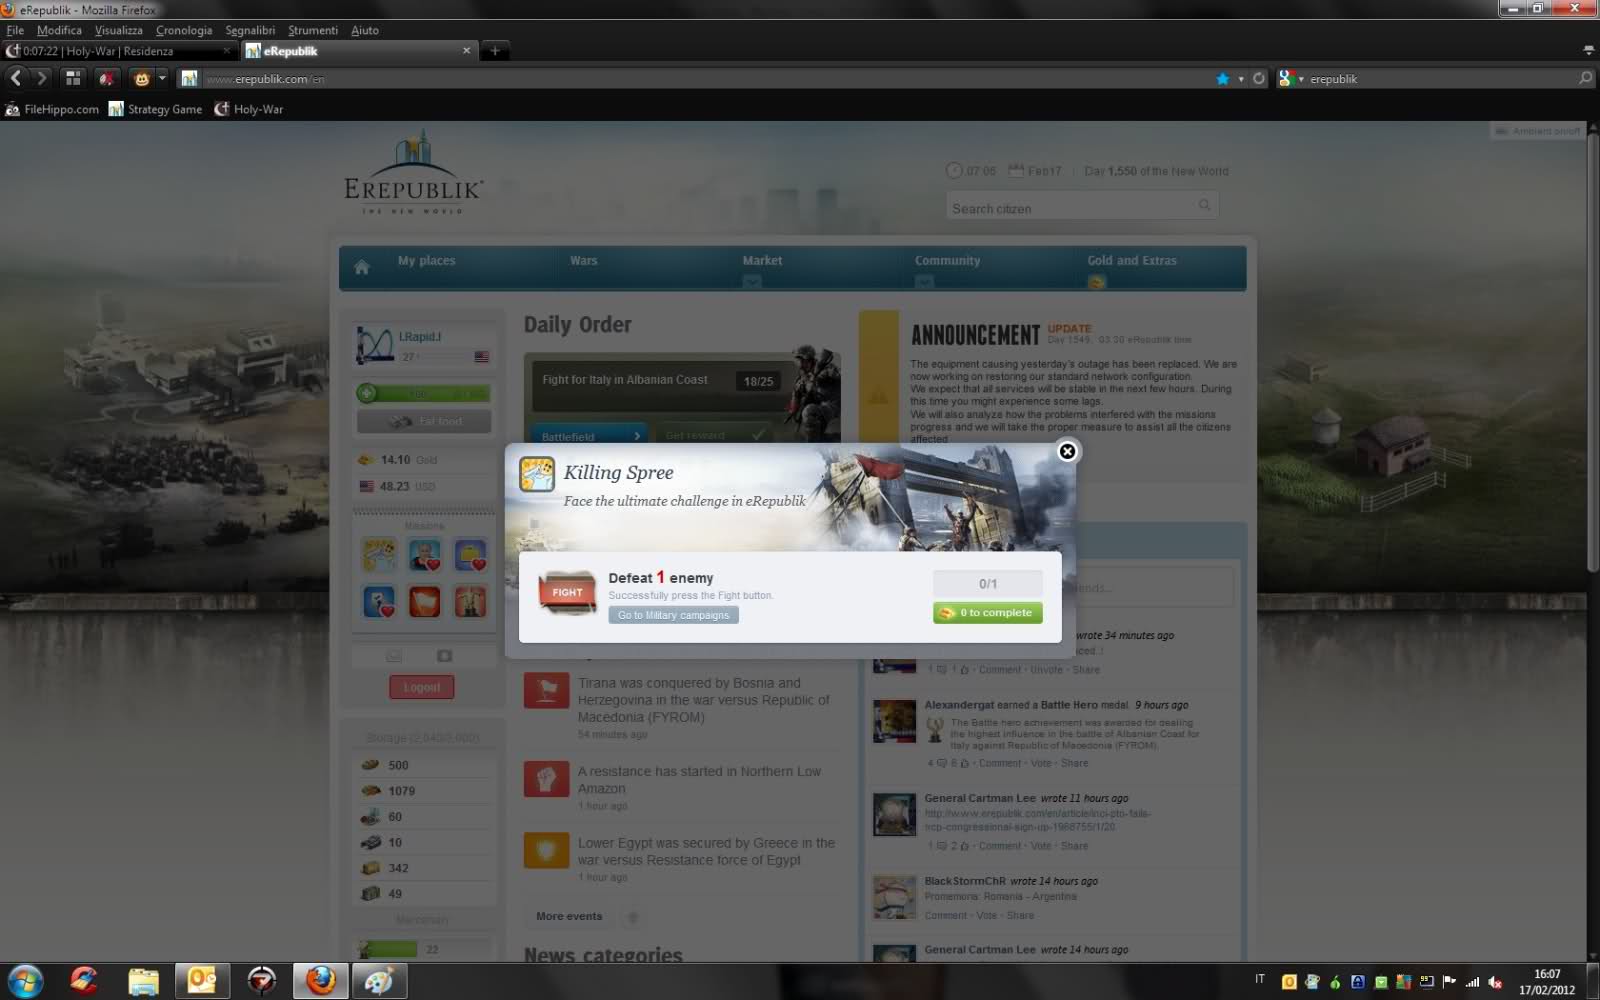This screenshot has height=1000, width=1600.
Task: Go back to the previous page
Action: [x=16, y=78]
